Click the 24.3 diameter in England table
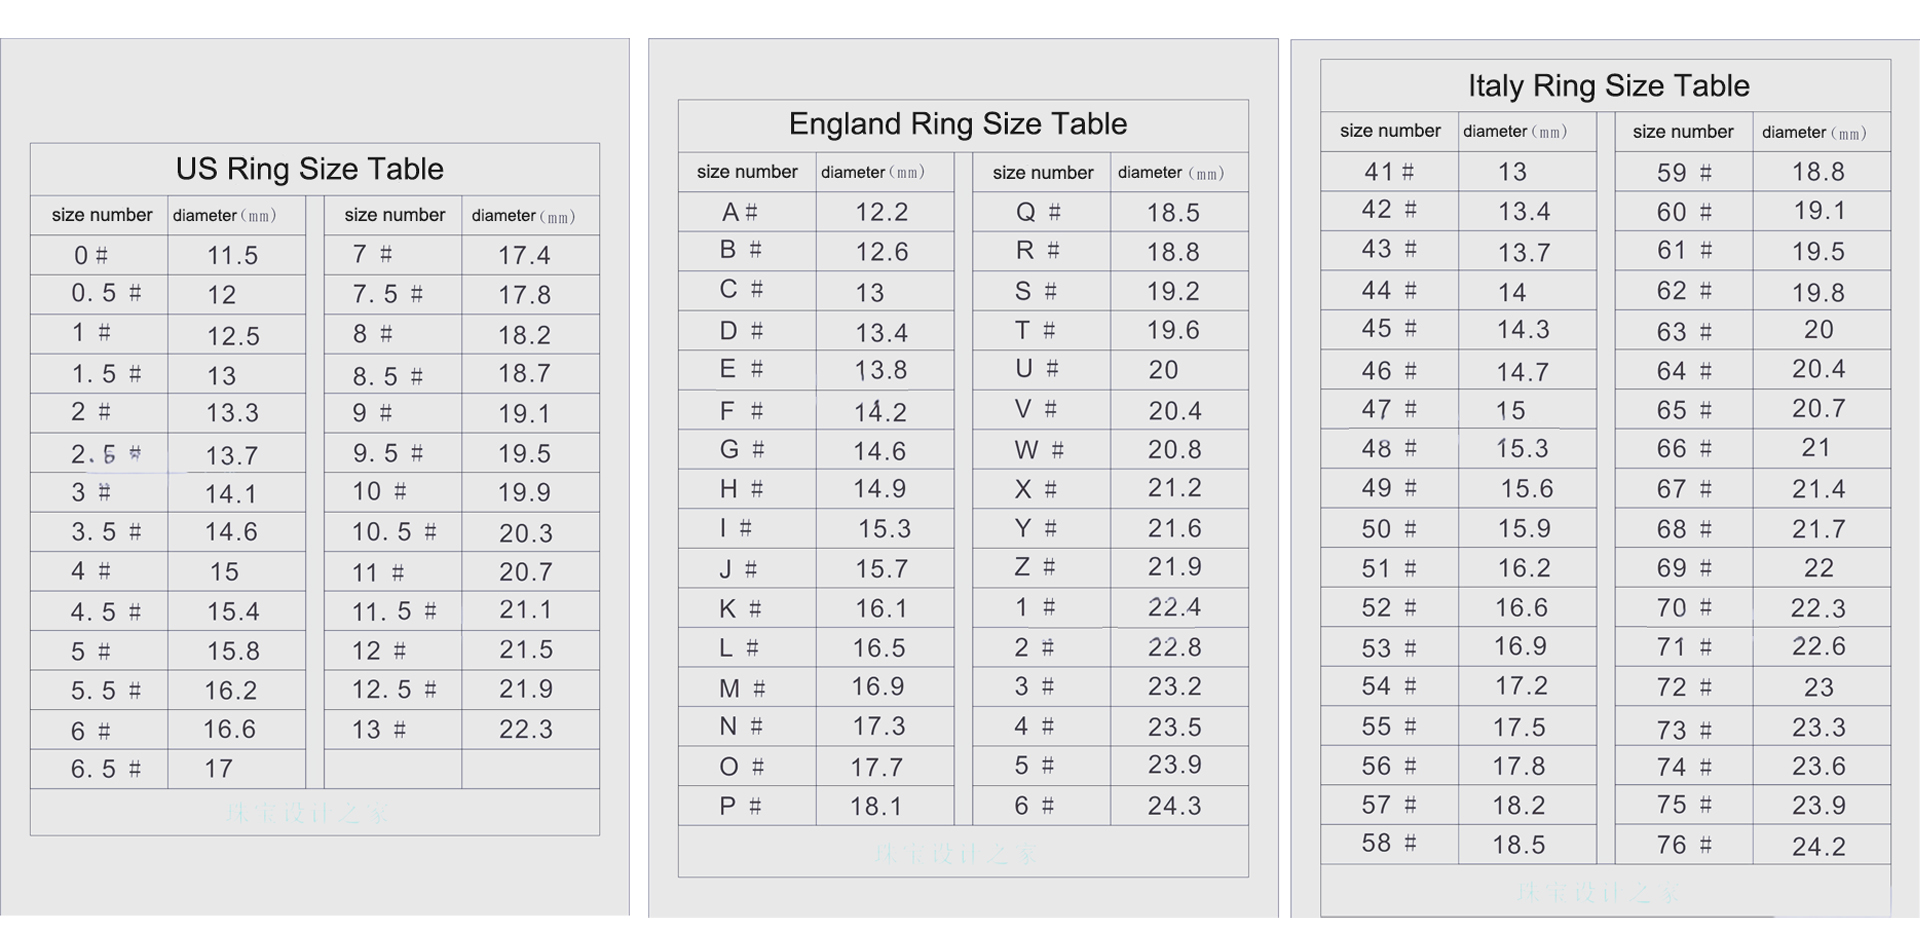1920x950 pixels. pyautogui.click(x=1175, y=806)
